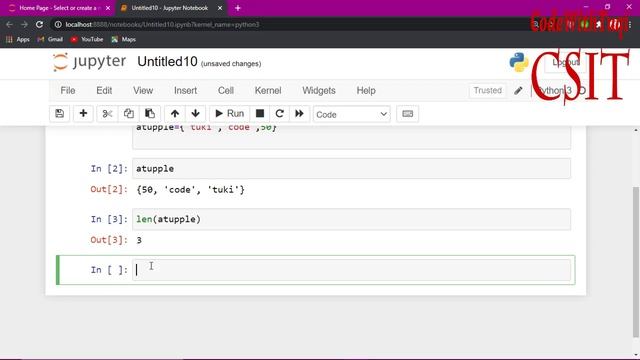Select the atupple cell In [2]

tap(351, 169)
